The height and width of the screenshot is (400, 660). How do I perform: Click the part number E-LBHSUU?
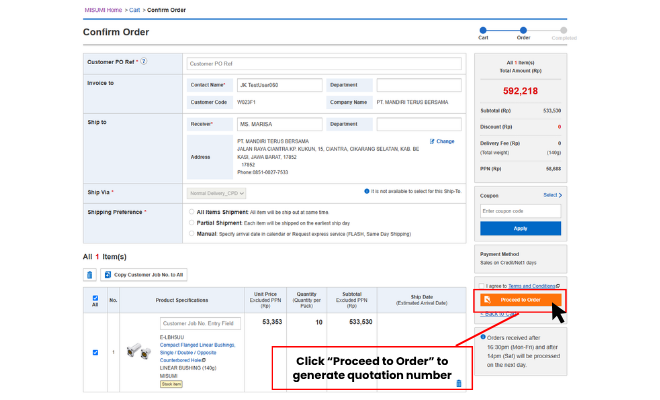pyautogui.click(x=172, y=337)
